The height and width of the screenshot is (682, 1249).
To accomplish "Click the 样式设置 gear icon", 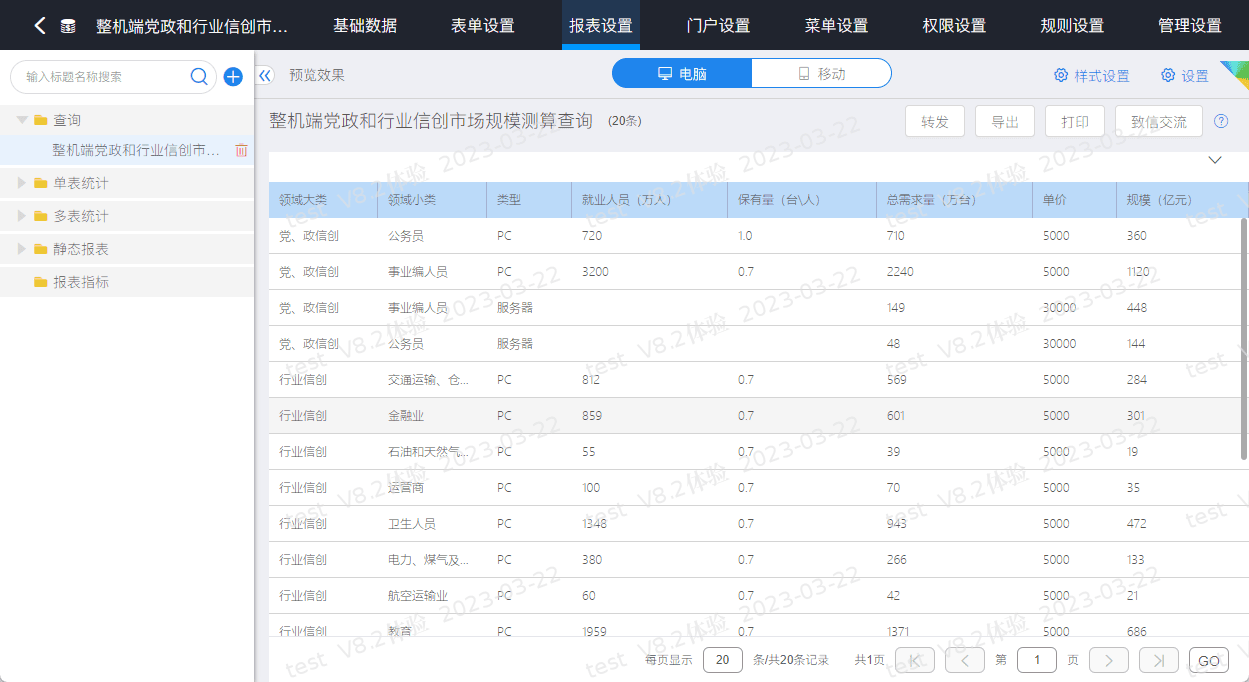I will click(x=1061, y=75).
